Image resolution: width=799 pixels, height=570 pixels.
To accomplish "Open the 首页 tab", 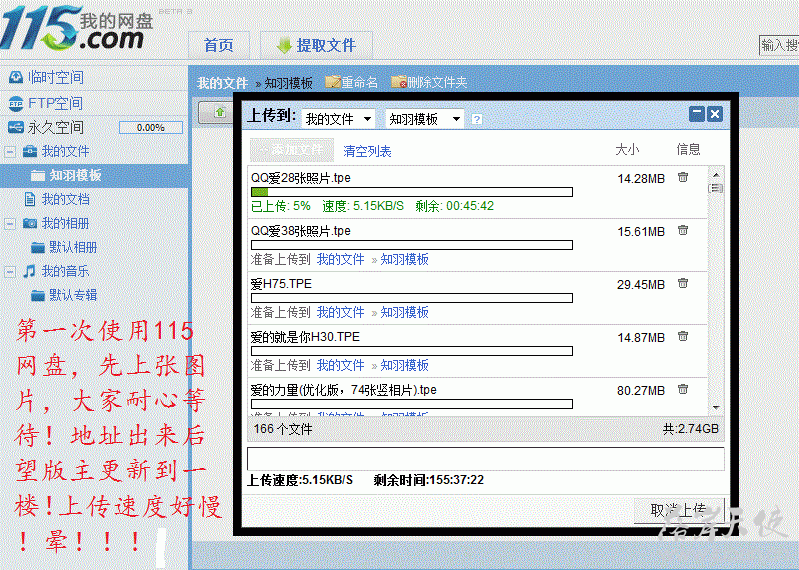I will [219, 45].
